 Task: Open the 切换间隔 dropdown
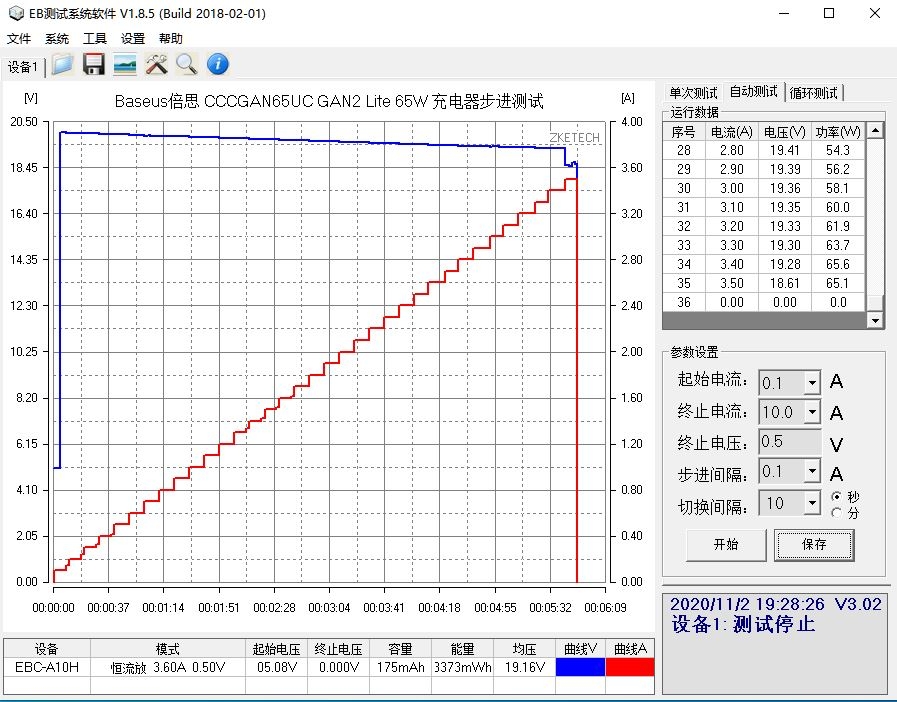click(811, 503)
